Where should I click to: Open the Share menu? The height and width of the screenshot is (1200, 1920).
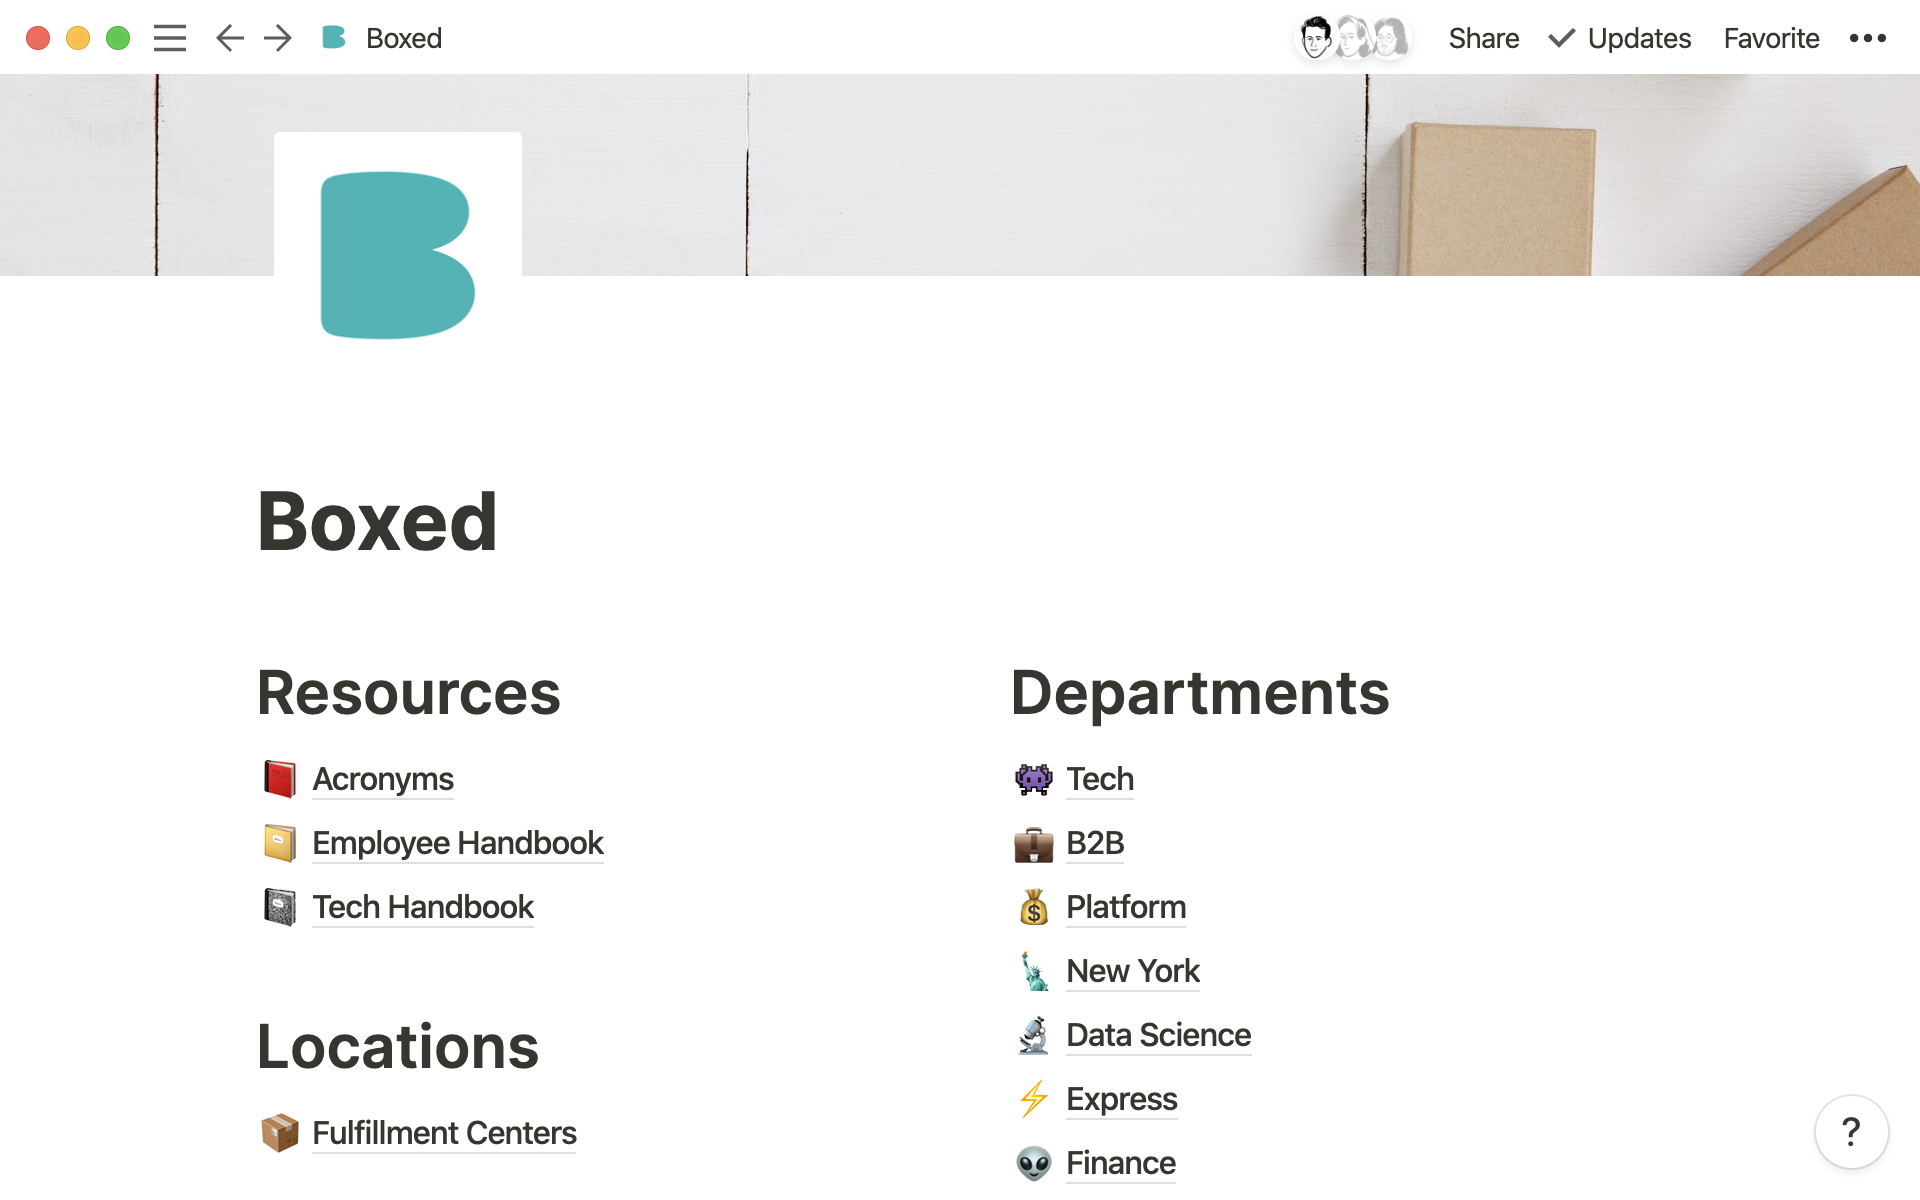pos(1483,38)
